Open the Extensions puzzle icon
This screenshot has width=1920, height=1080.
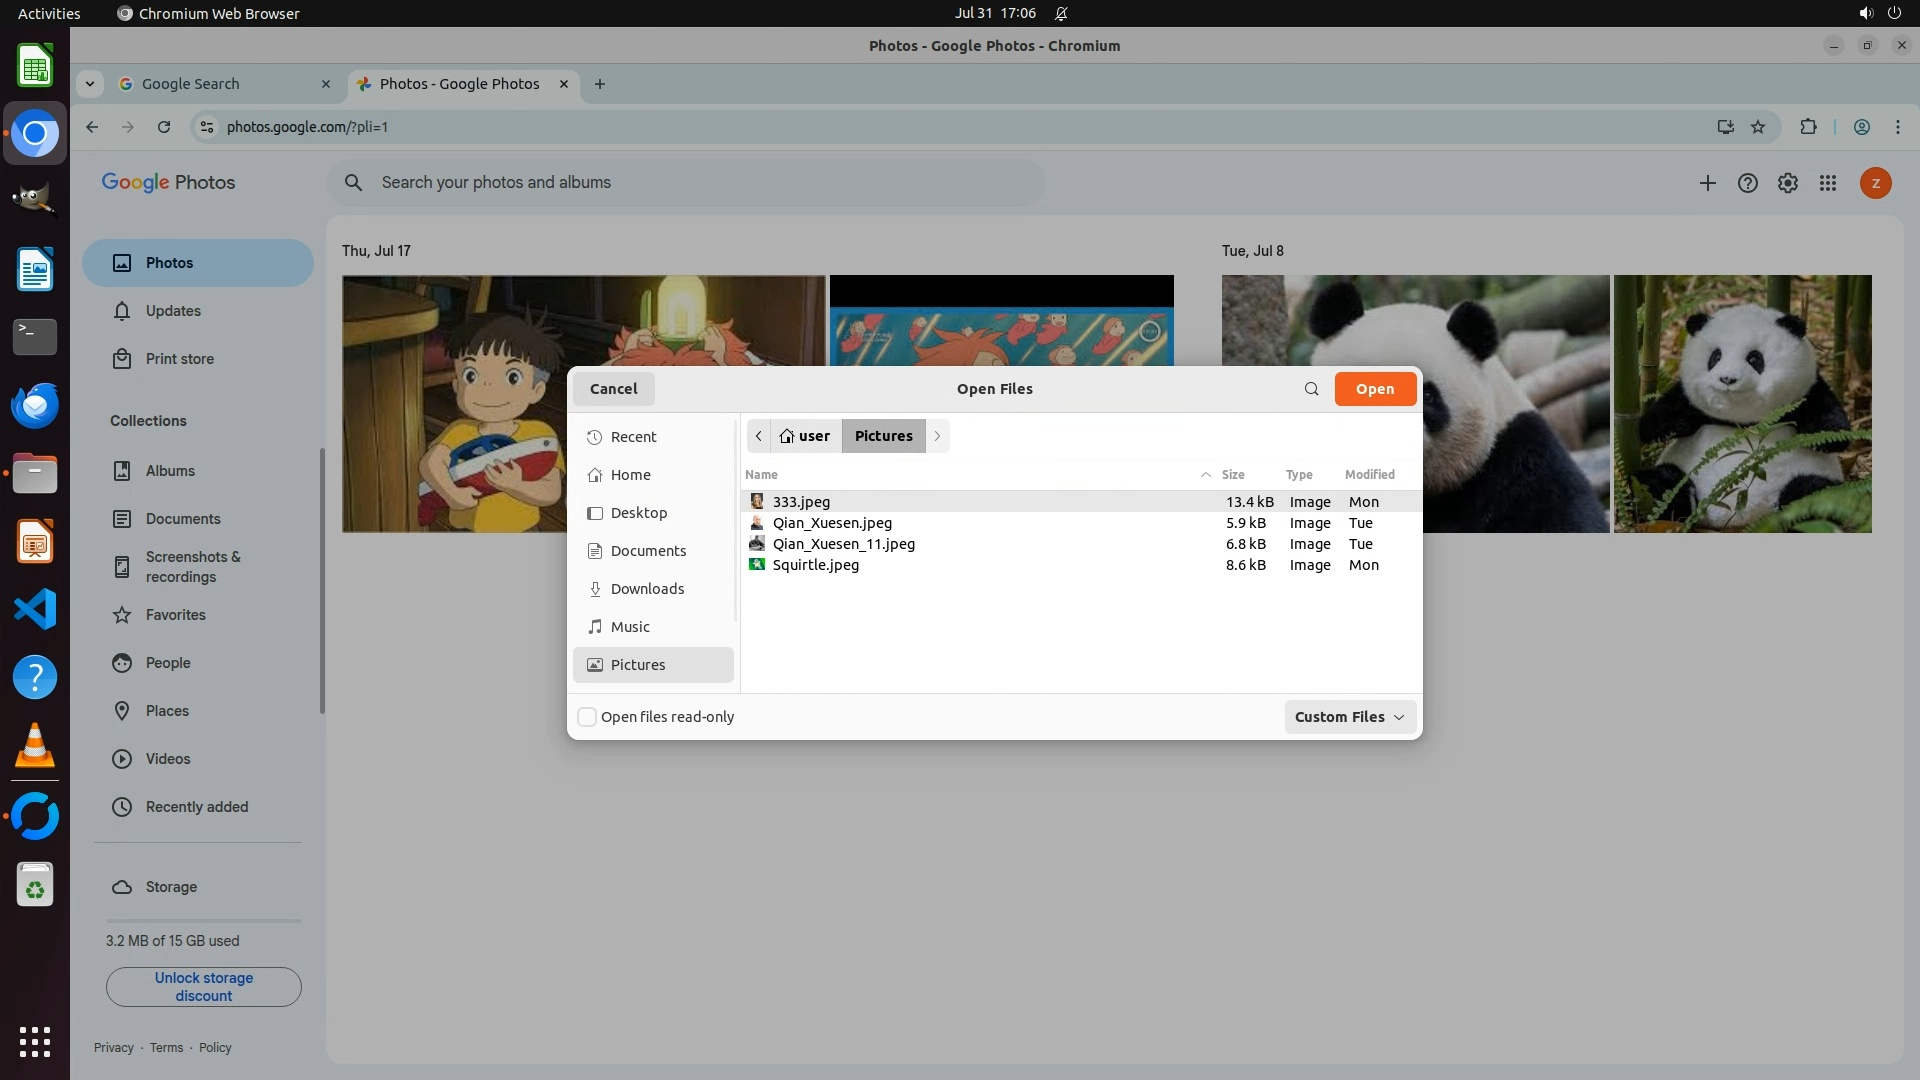(1808, 127)
